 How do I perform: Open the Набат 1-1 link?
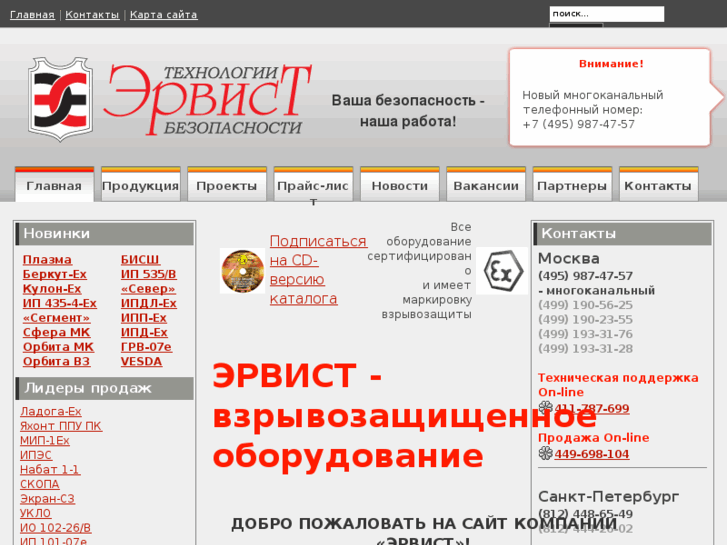(50, 469)
